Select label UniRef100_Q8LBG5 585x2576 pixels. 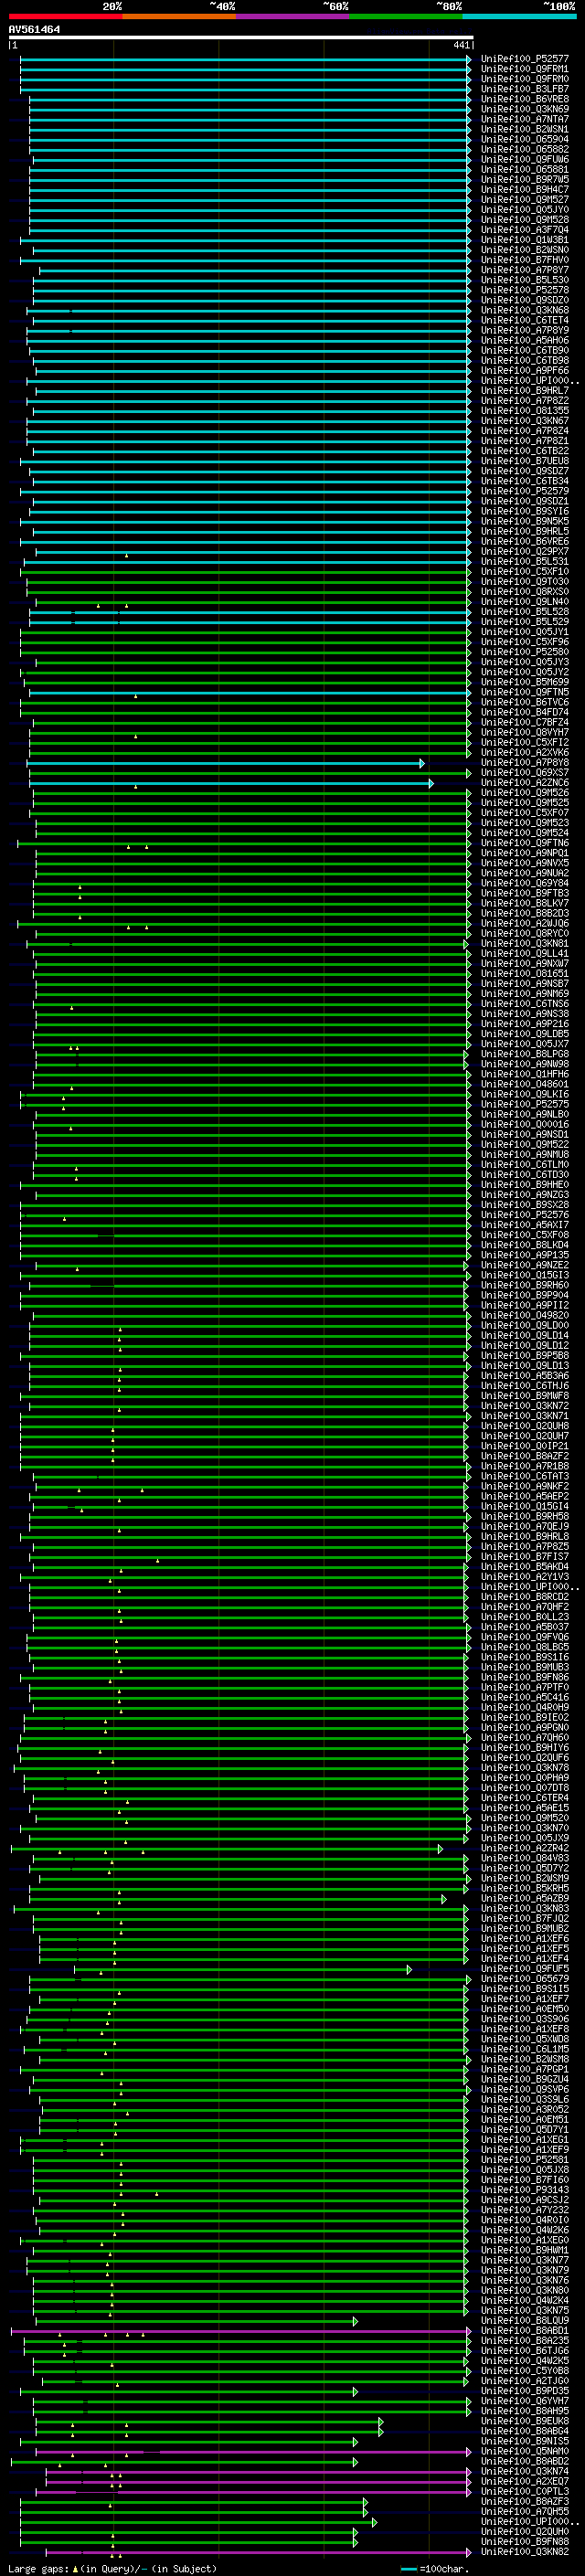[x=525, y=1647]
